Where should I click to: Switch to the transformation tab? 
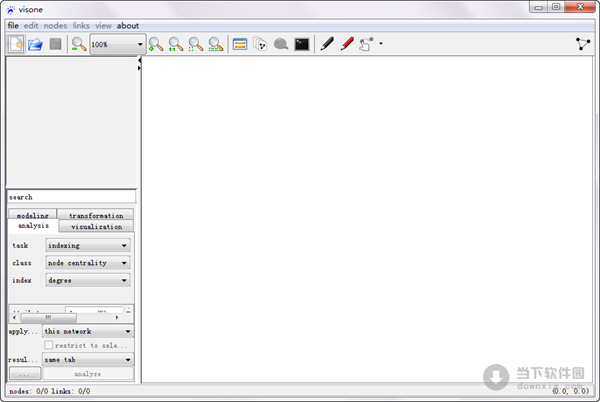[96, 214]
